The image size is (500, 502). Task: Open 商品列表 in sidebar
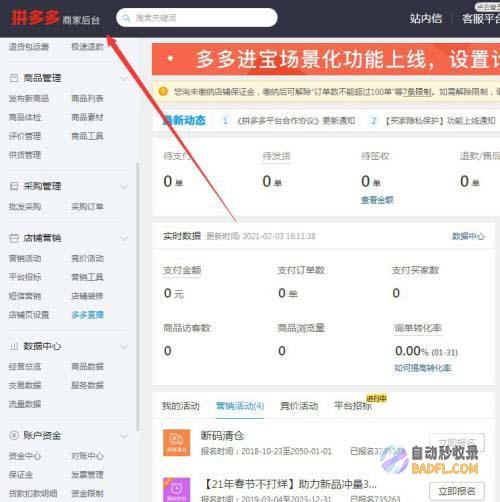(x=87, y=98)
